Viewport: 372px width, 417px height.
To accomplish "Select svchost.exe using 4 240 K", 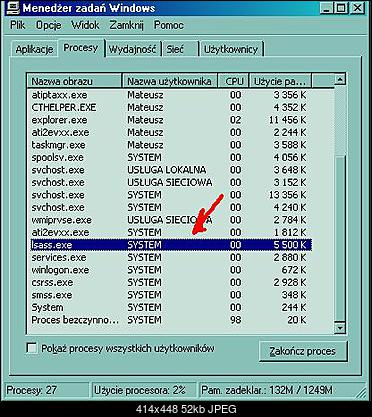I will [170, 207].
